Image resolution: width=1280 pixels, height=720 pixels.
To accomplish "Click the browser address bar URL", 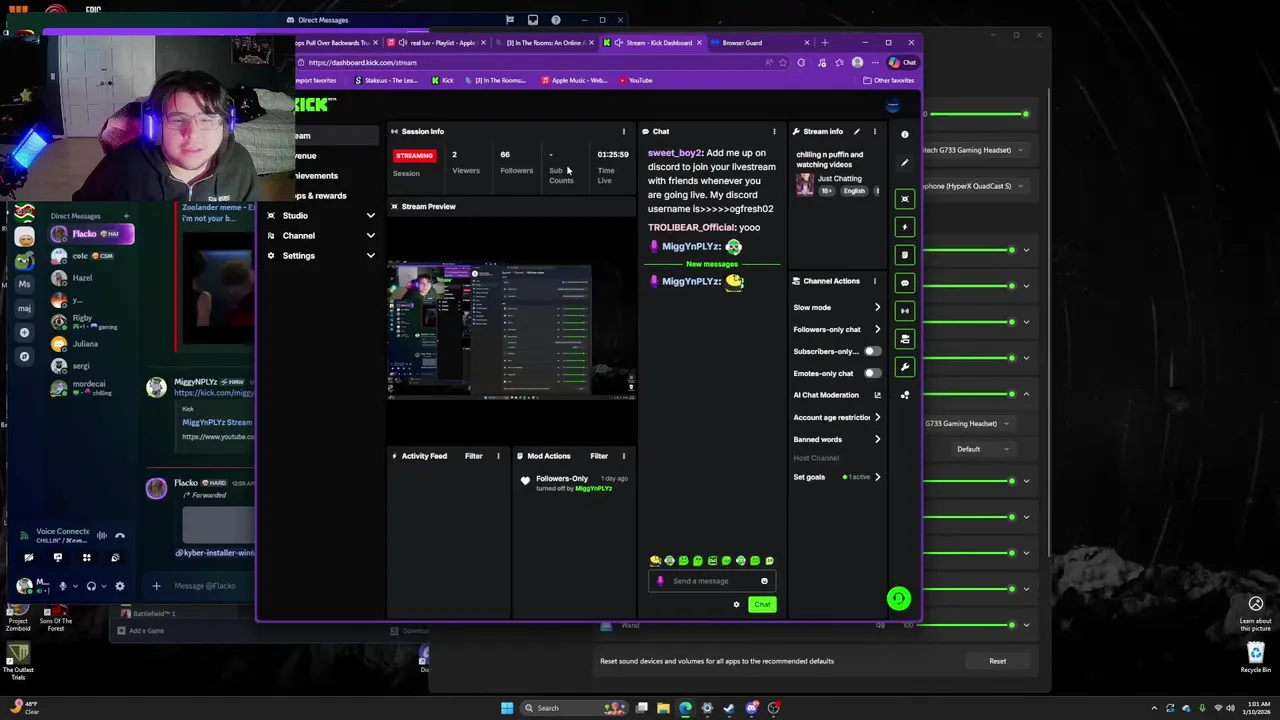I will [362, 62].
